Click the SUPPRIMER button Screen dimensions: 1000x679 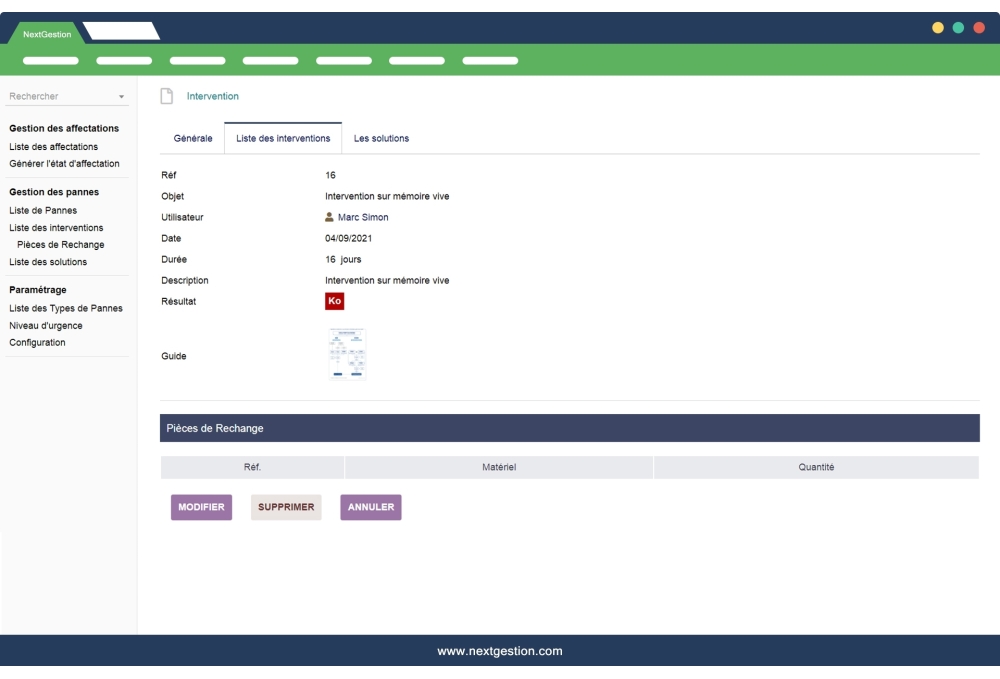(286, 507)
